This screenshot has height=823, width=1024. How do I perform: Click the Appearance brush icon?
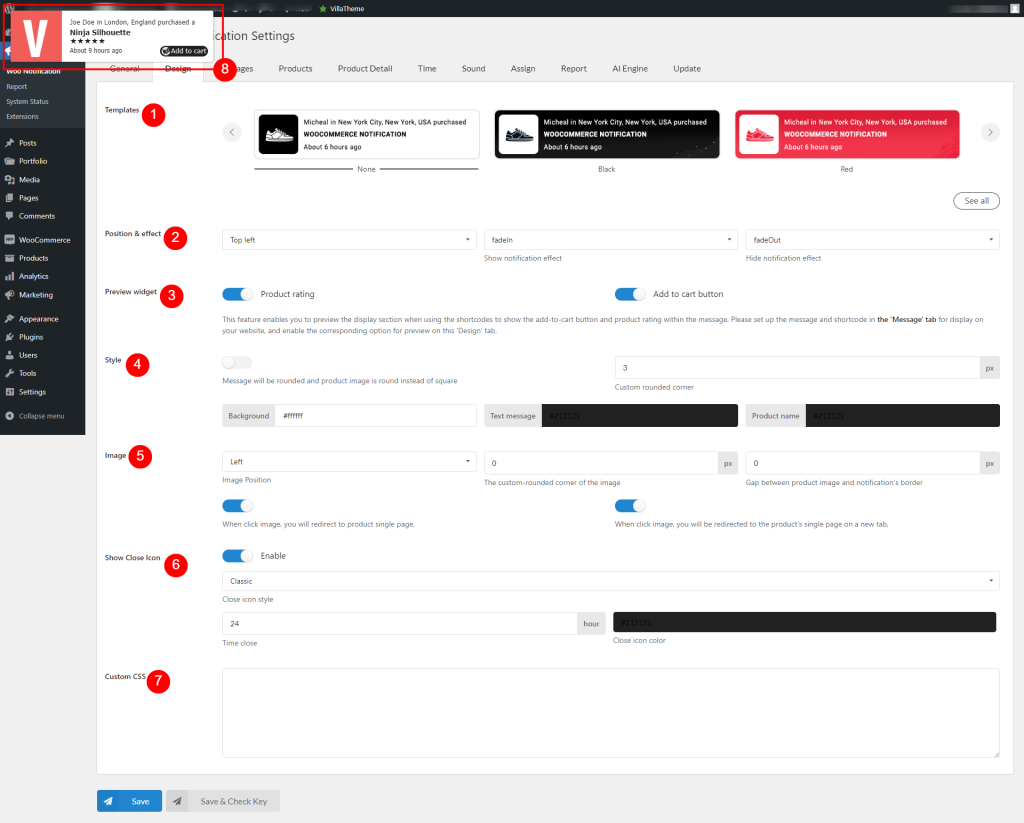(x=10, y=319)
